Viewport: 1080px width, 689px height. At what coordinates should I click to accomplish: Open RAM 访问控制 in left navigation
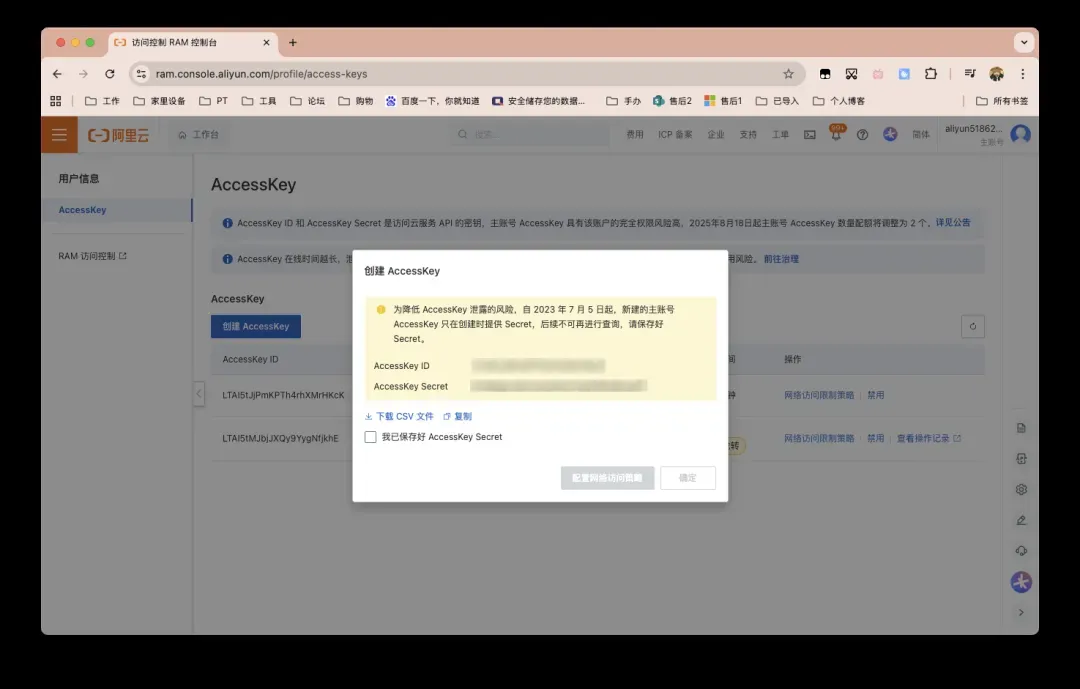92,256
